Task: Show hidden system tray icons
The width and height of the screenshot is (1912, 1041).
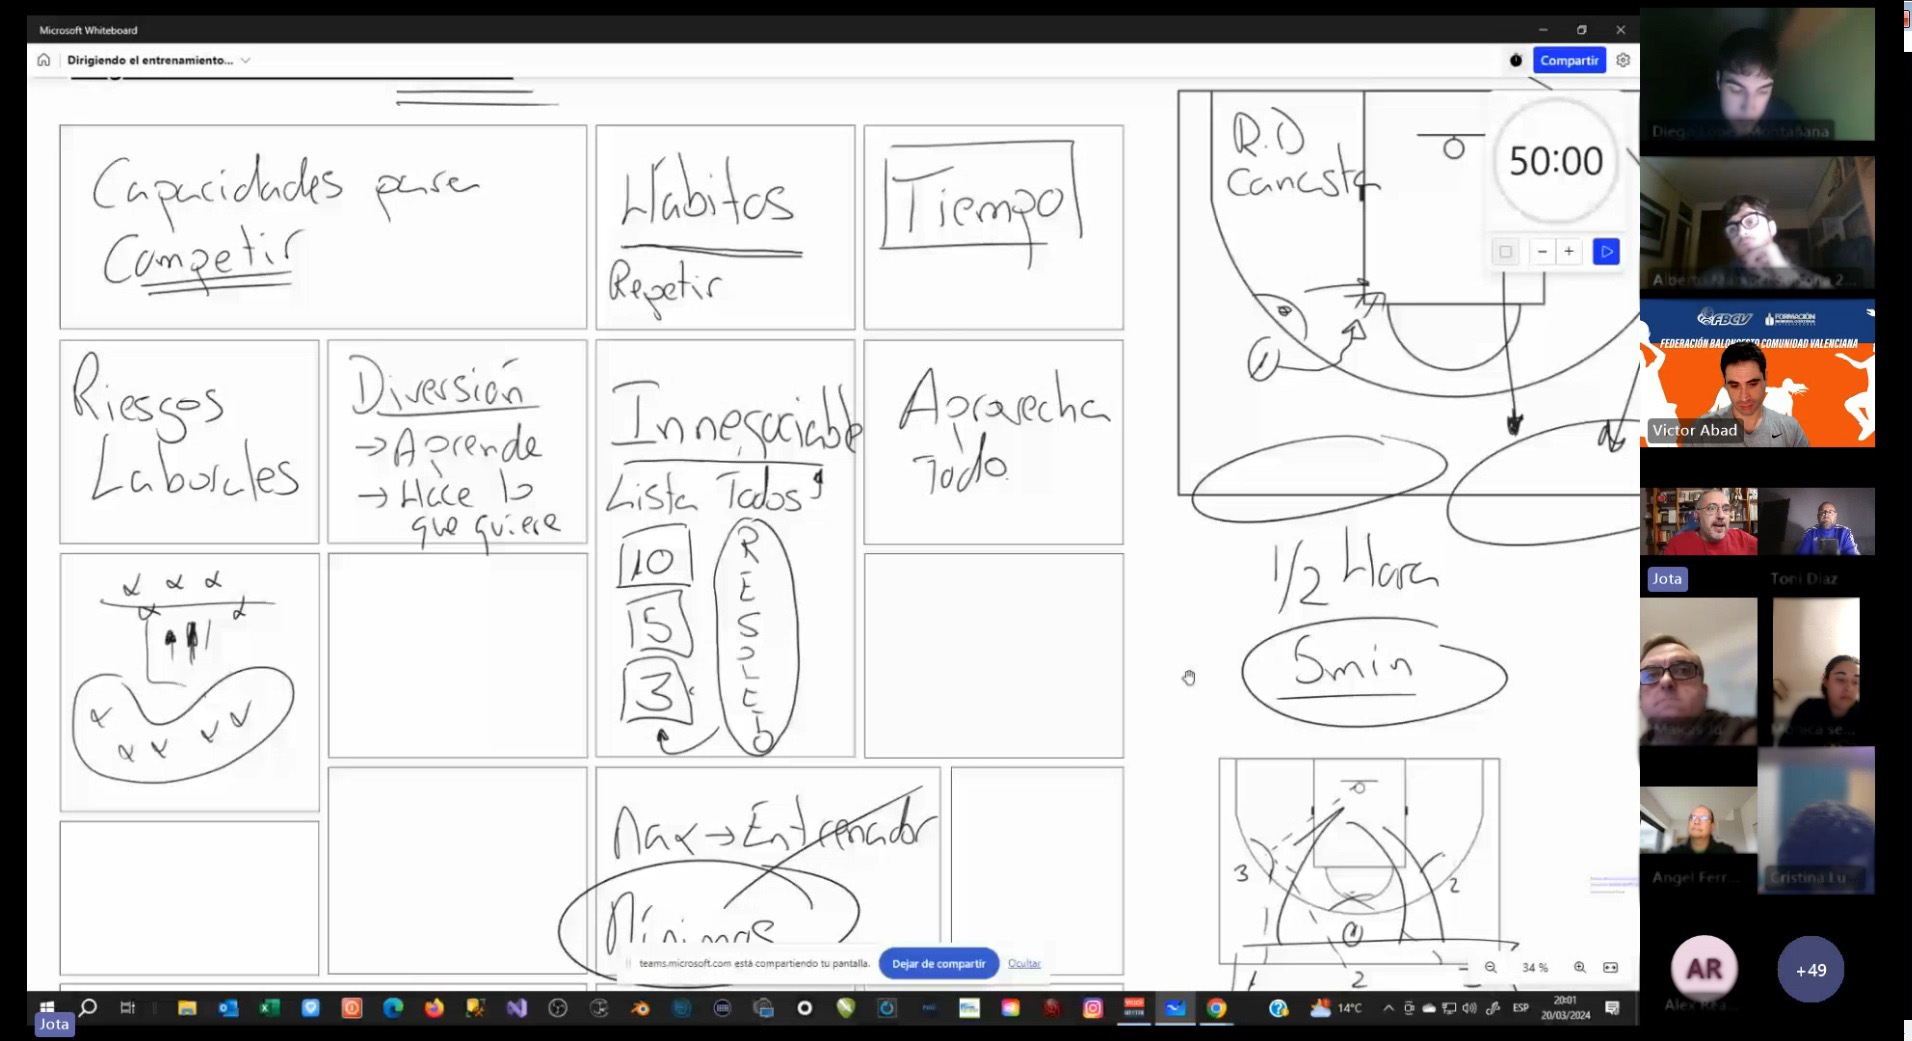Action: [1388, 1008]
